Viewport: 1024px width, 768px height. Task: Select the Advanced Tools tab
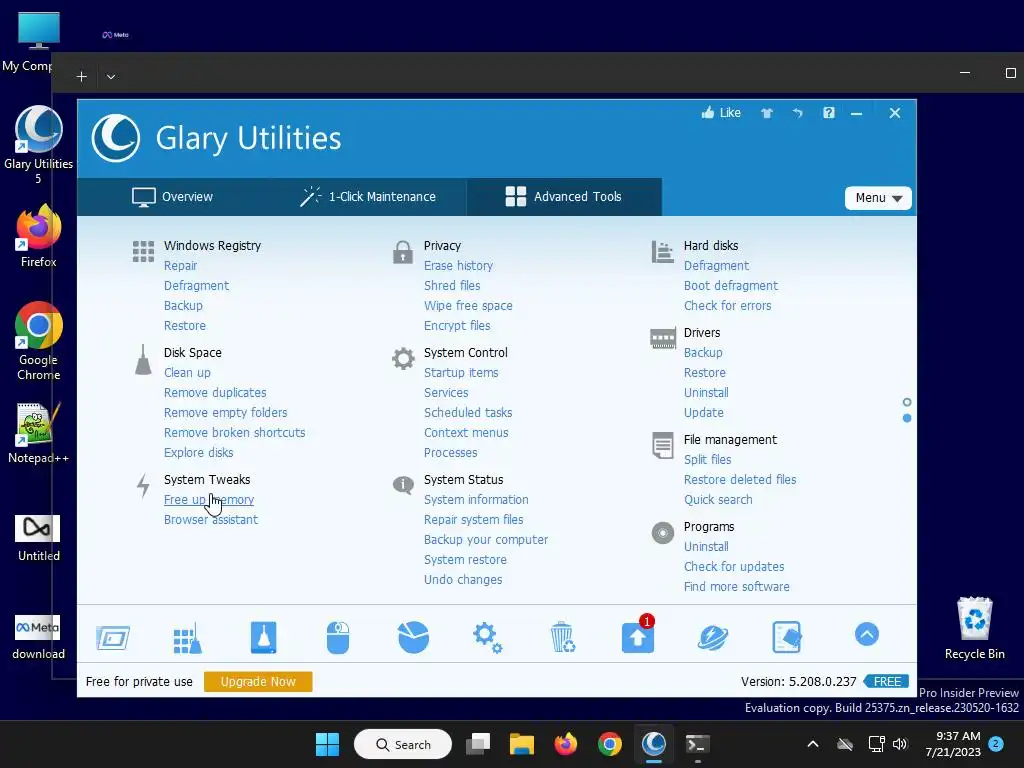[564, 197]
